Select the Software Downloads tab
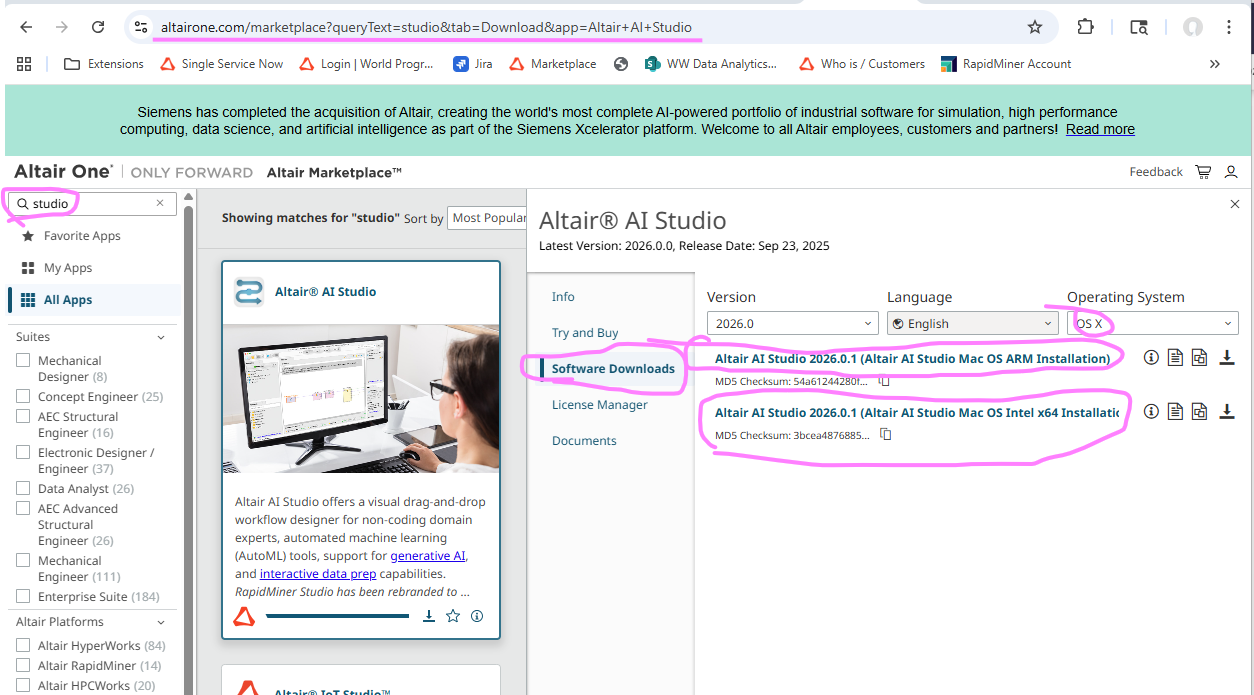1254x695 pixels. click(612, 369)
